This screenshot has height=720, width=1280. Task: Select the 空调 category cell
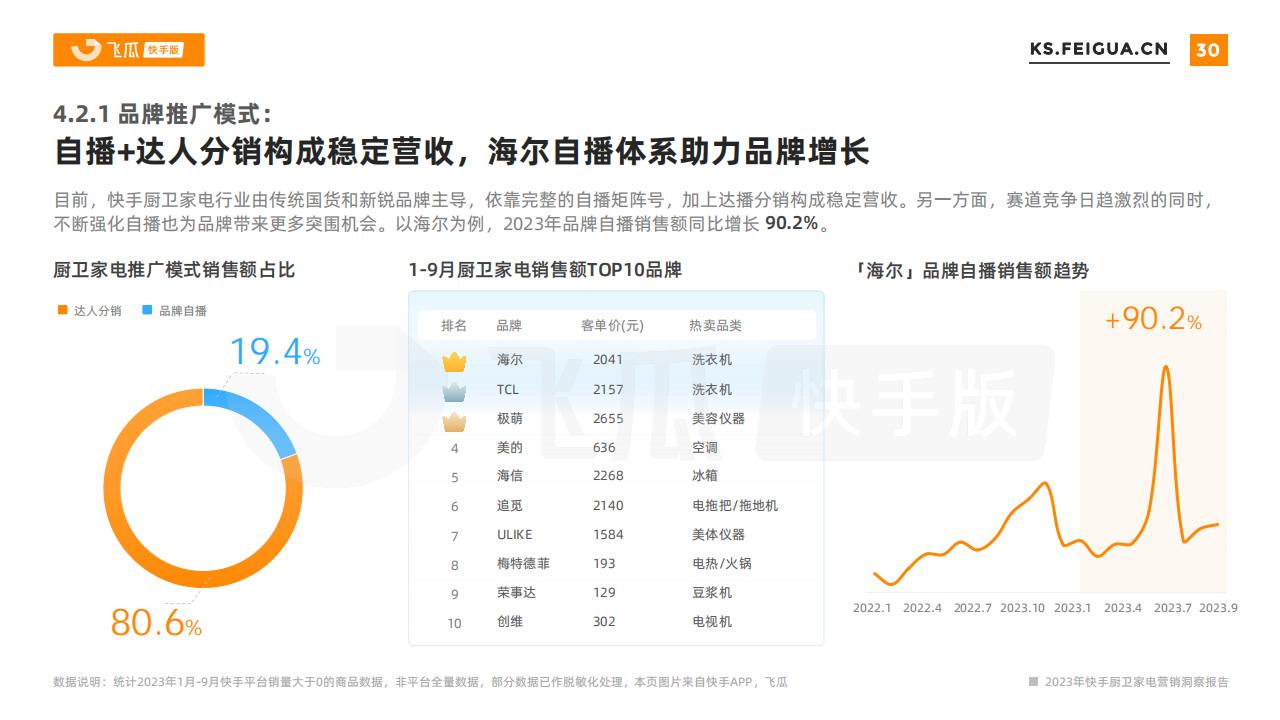point(705,448)
